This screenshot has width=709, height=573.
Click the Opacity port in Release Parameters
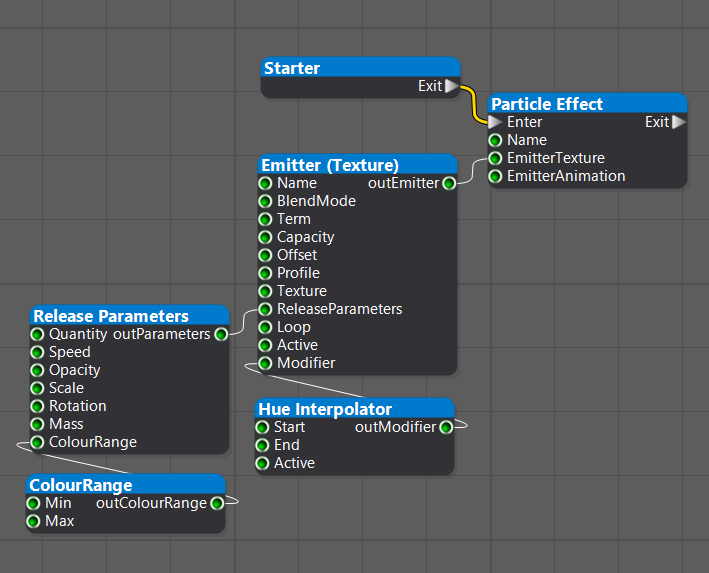click(x=37, y=370)
